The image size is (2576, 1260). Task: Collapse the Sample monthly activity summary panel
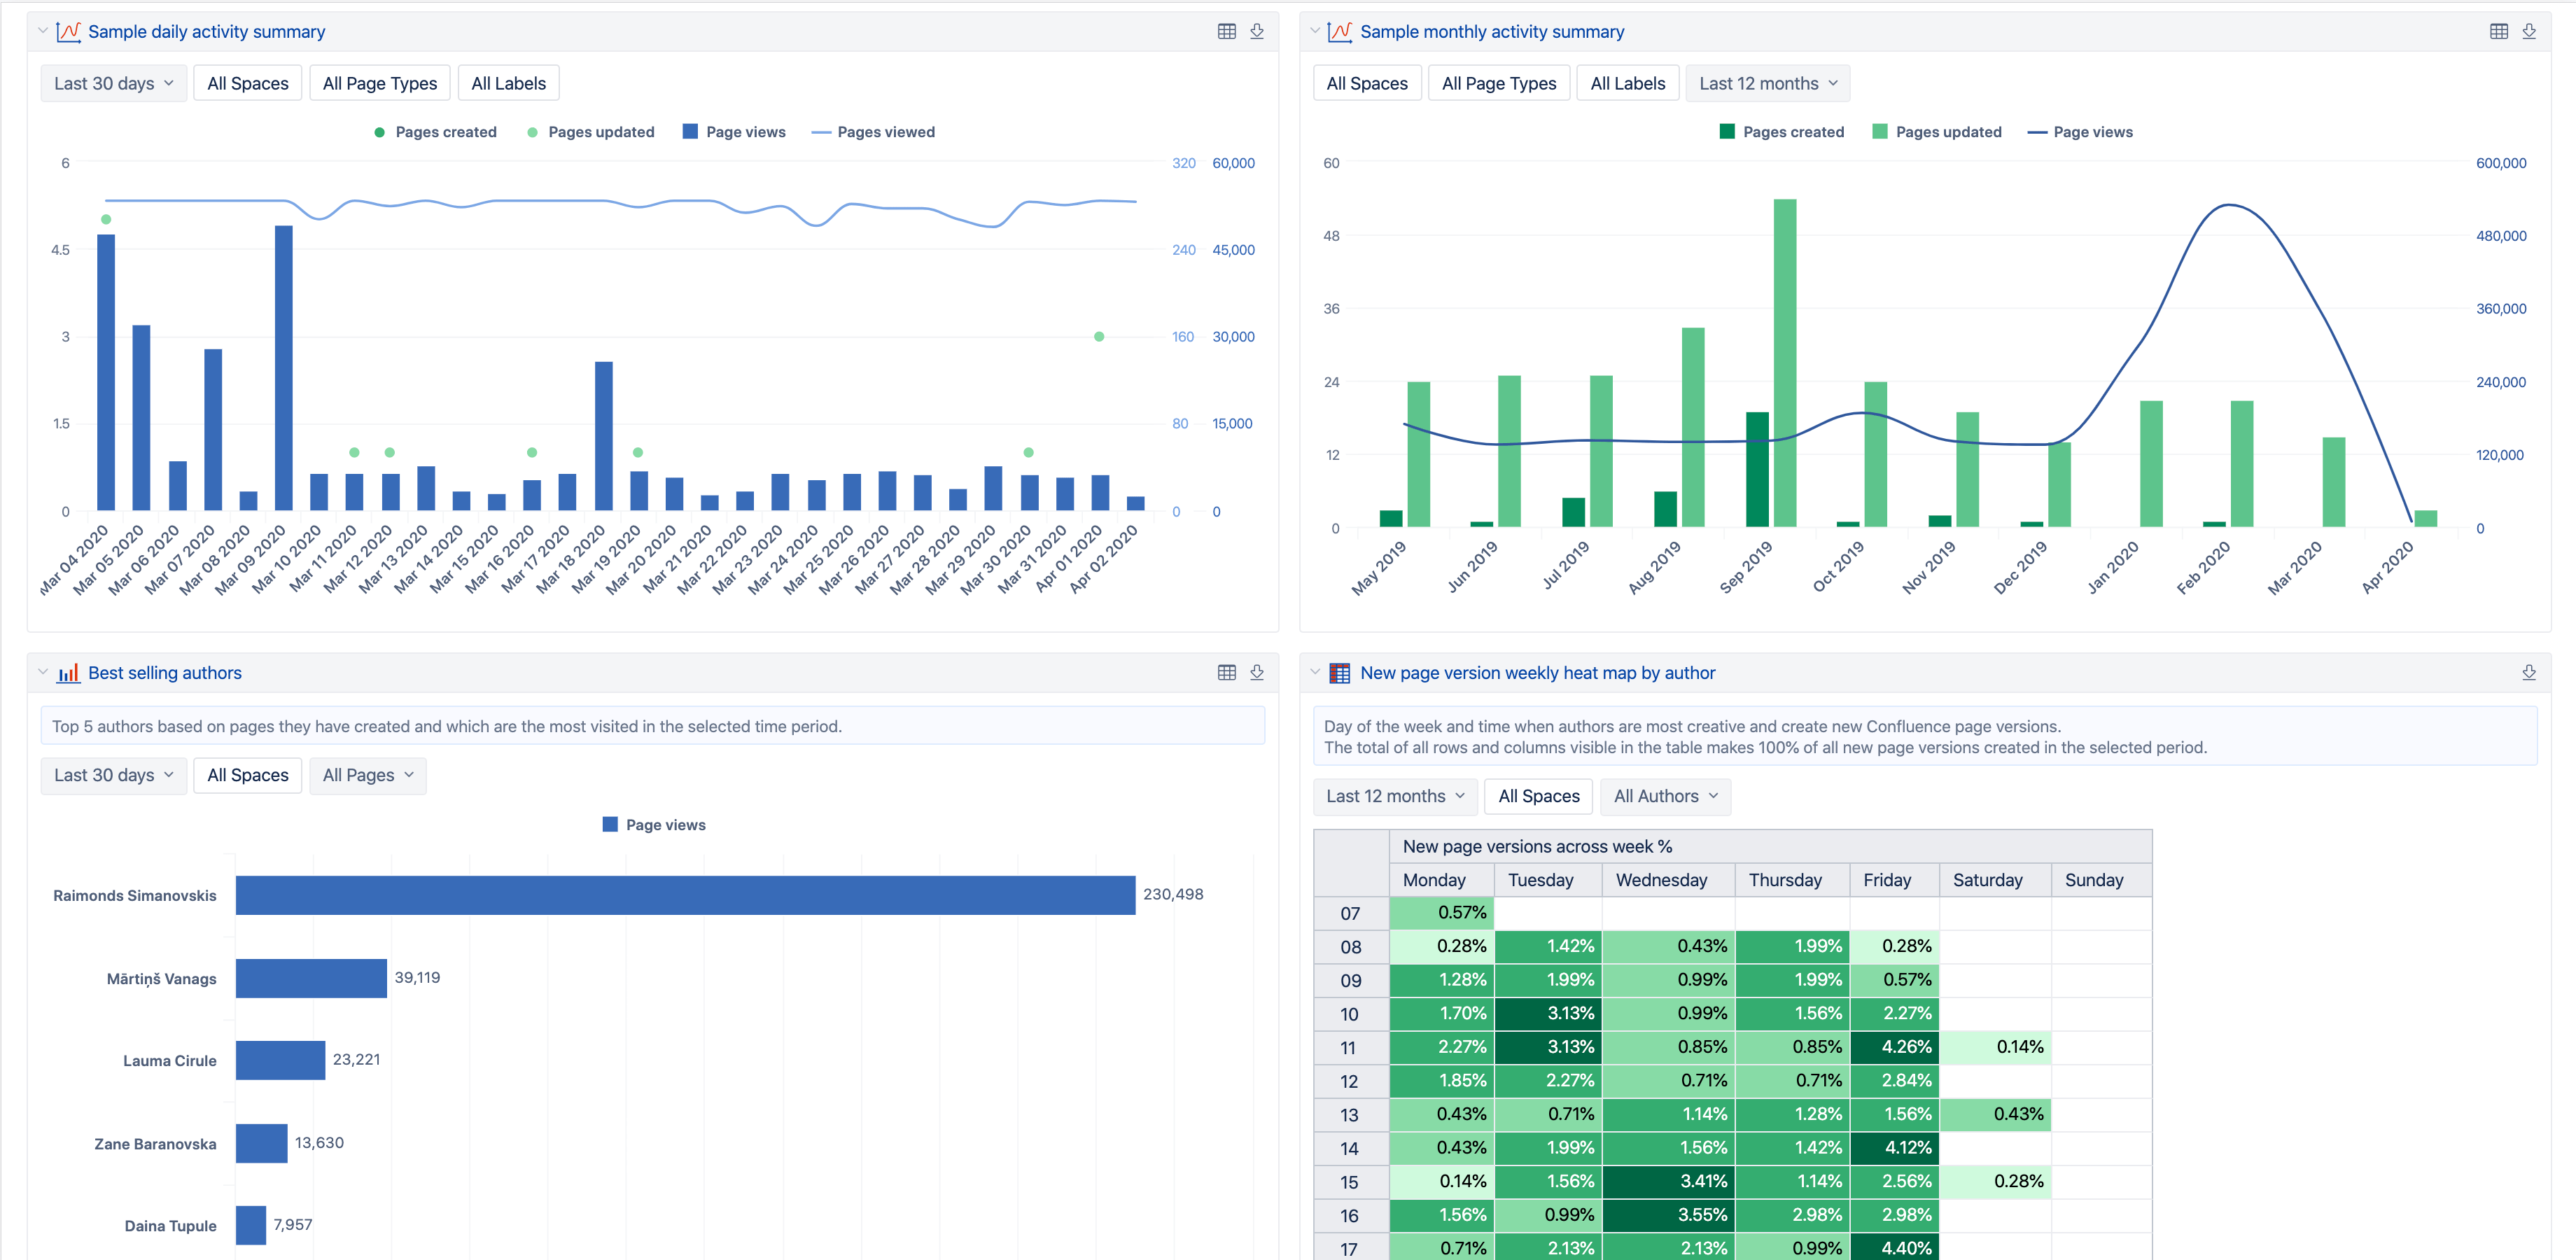(1315, 31)
